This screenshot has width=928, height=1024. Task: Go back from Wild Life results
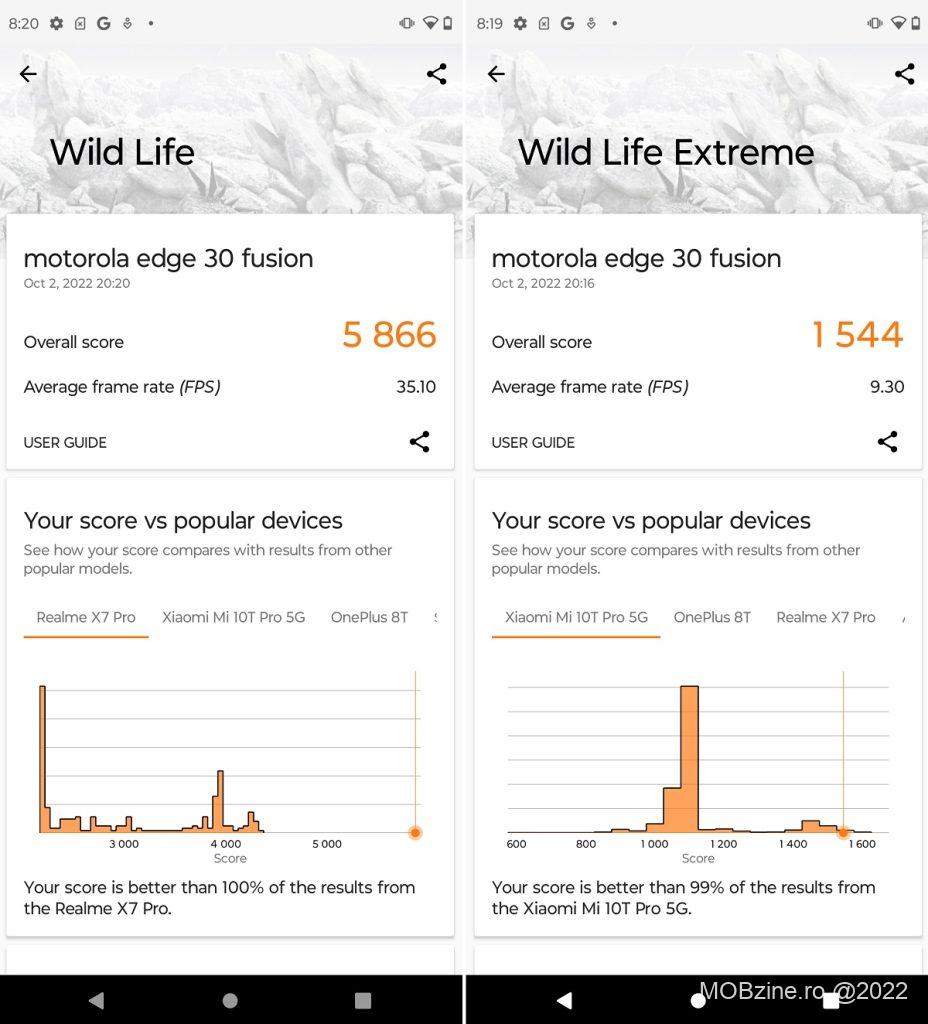click(x=28, y=74)
